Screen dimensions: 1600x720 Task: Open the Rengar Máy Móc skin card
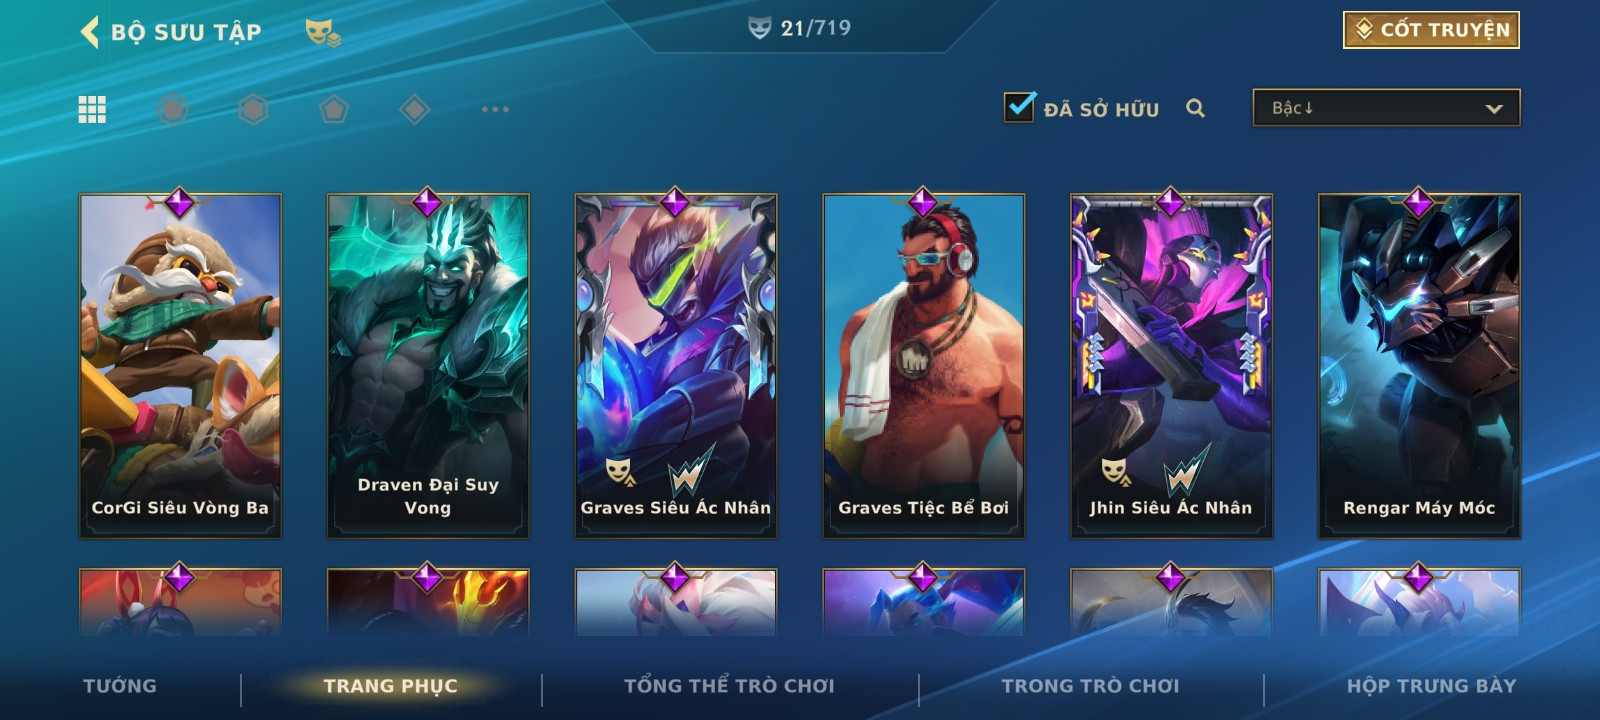(1419, 366)
